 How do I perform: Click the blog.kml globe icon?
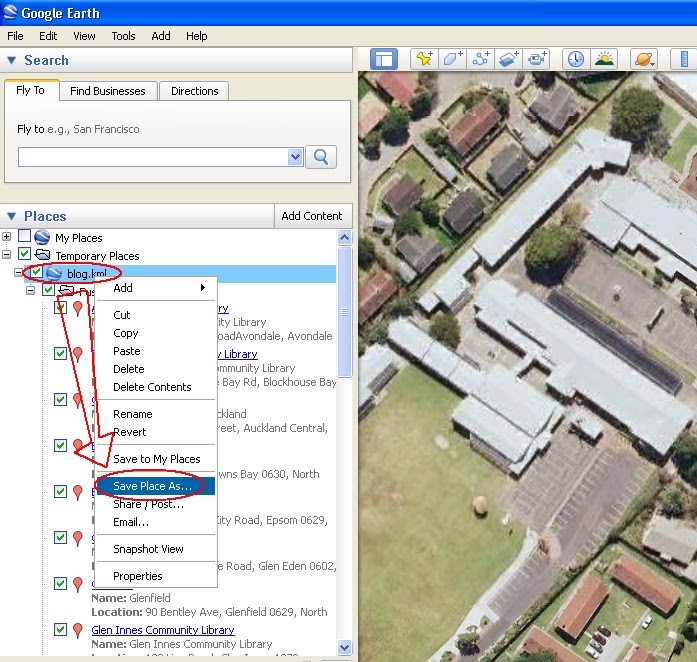tap(54, 273)
